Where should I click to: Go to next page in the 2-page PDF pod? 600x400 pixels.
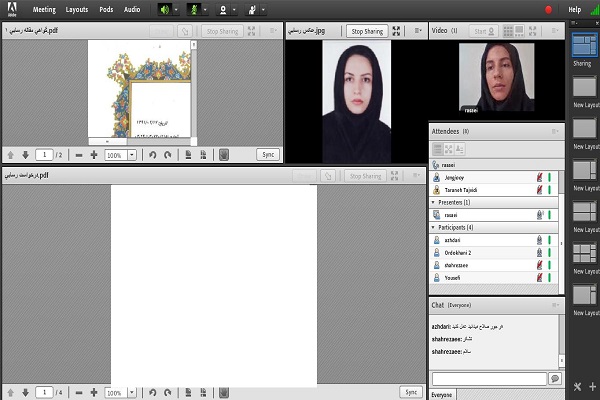pos(26,155)
